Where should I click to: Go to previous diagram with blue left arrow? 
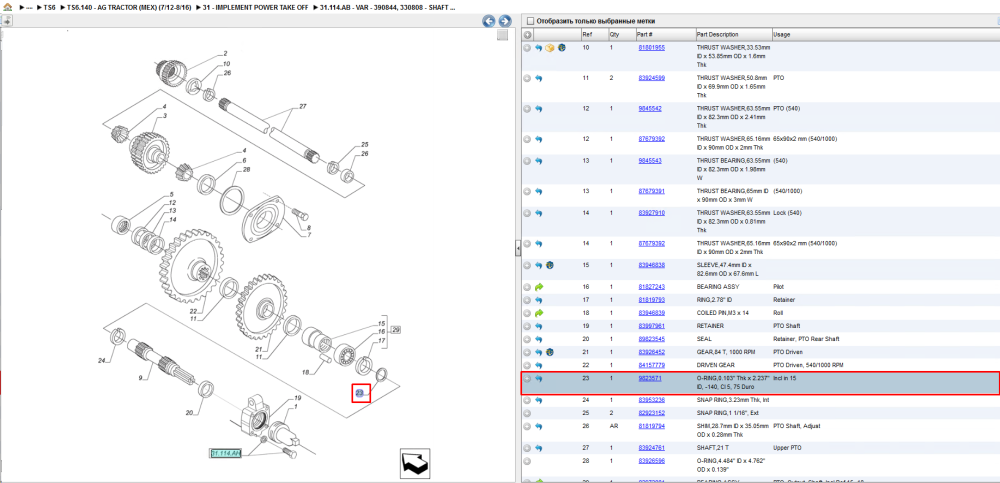point(489,21)
